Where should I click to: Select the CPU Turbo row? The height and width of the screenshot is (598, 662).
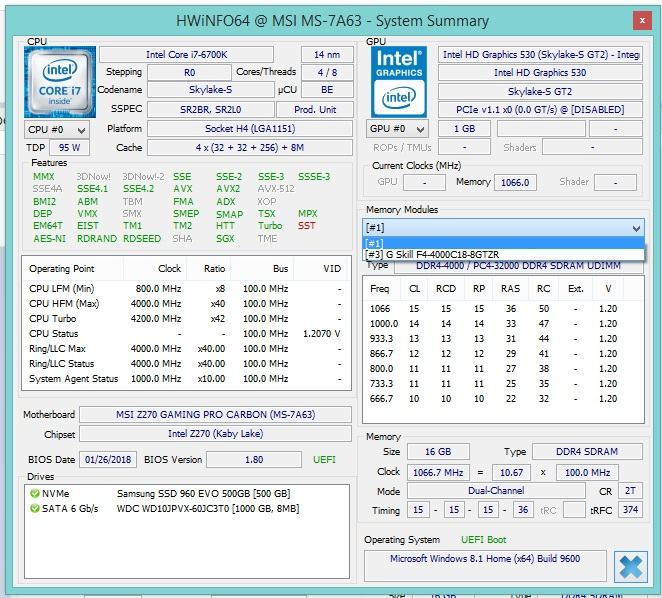click(186, 319)
